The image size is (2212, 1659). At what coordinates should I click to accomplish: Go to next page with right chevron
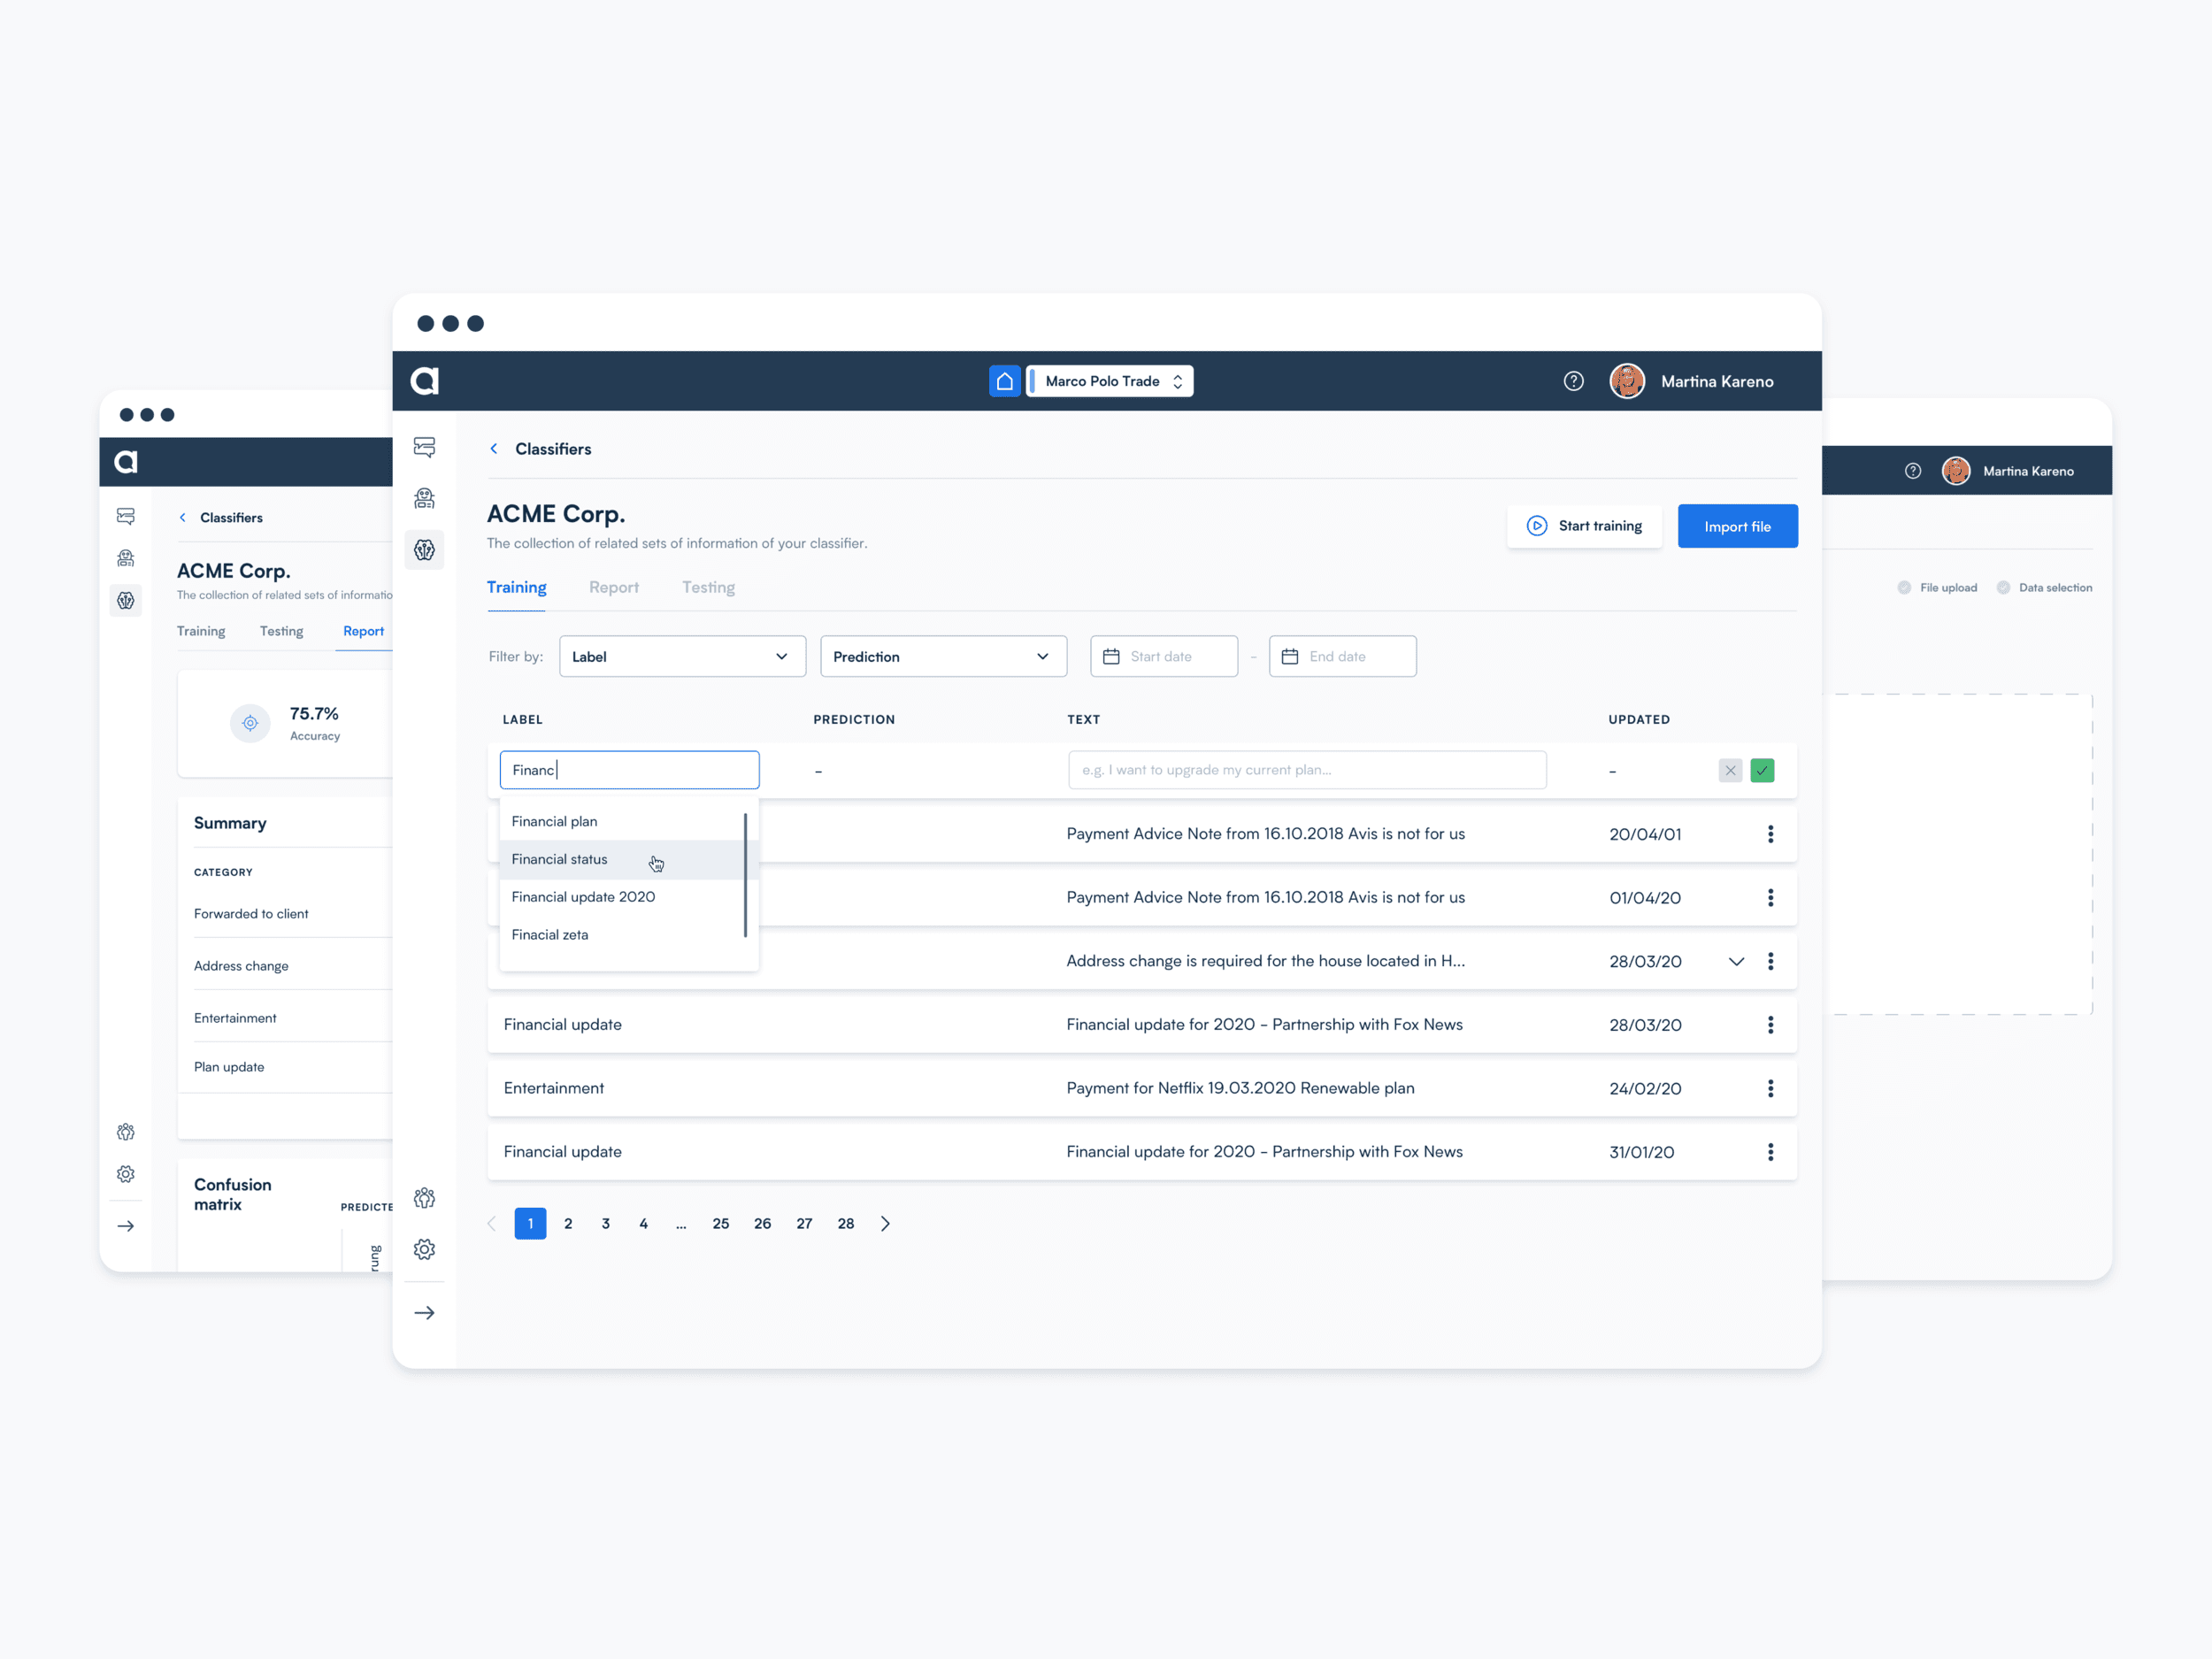point(885,1224)
